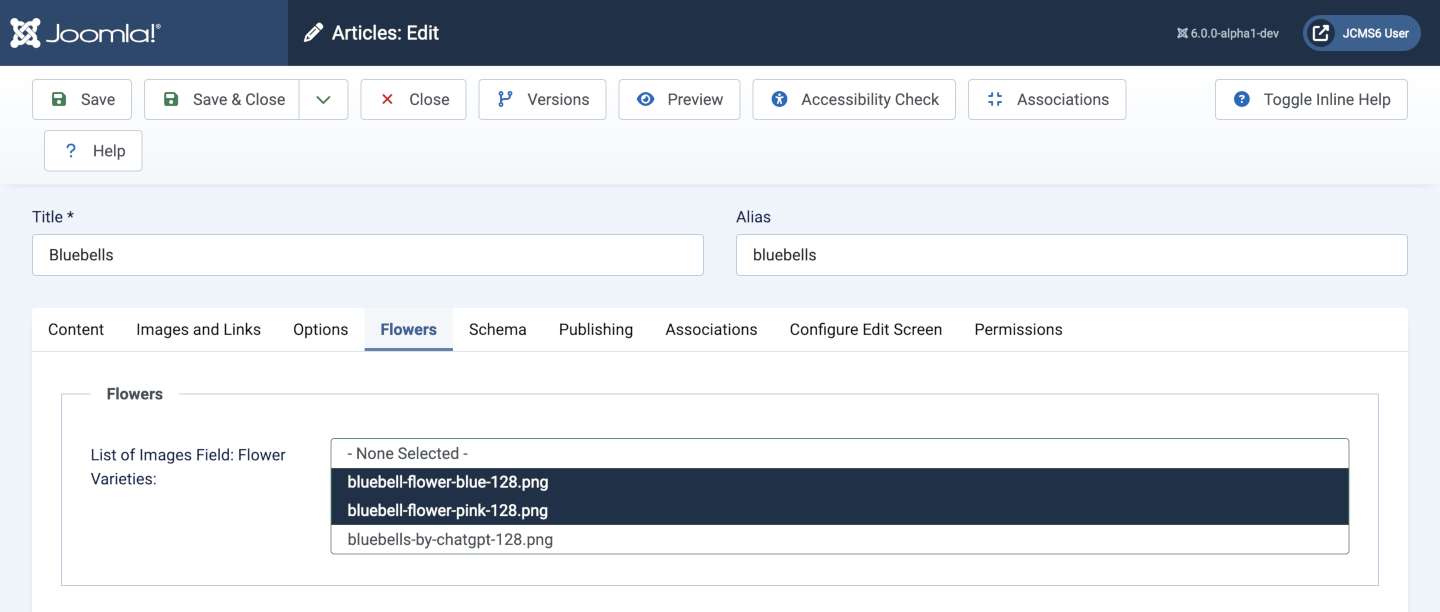Click the Save floppy disk icon
This screenshot has height=612, width=1440.
coord(59,99)
